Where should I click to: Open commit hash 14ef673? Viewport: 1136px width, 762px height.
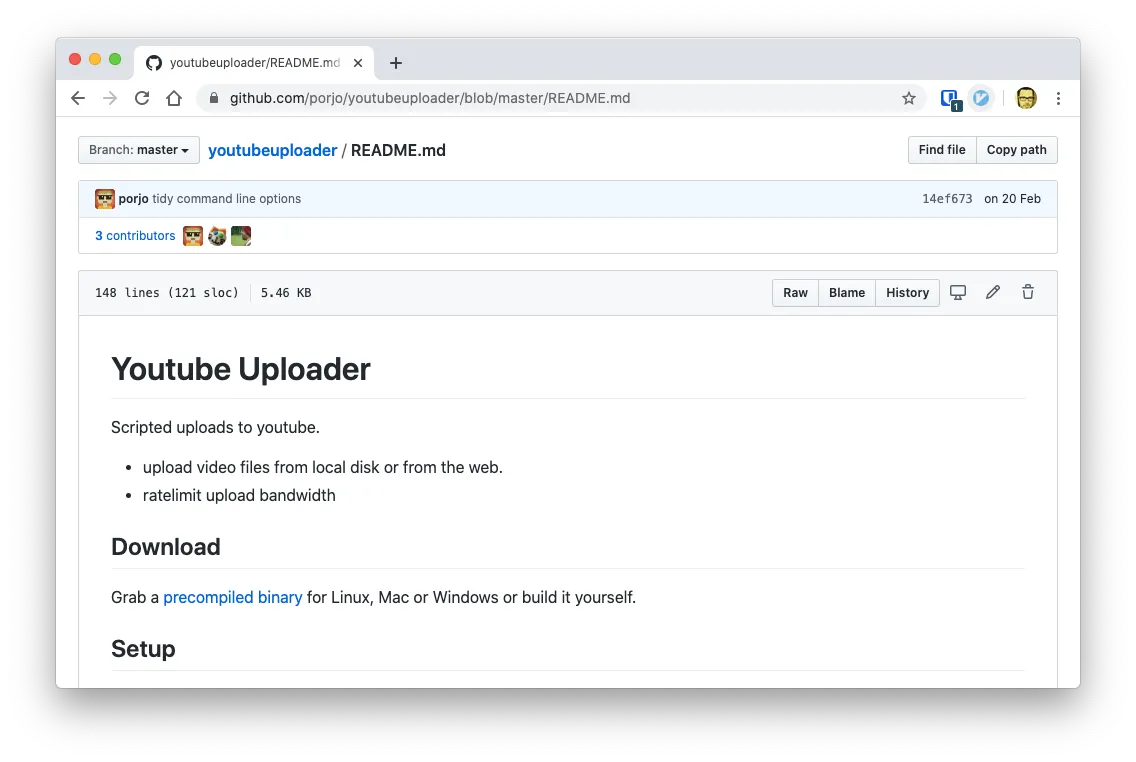coord(947,198)
